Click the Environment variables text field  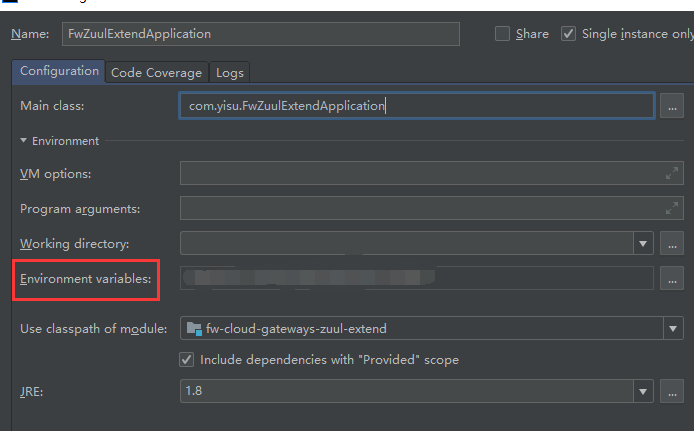pos(416,279)
